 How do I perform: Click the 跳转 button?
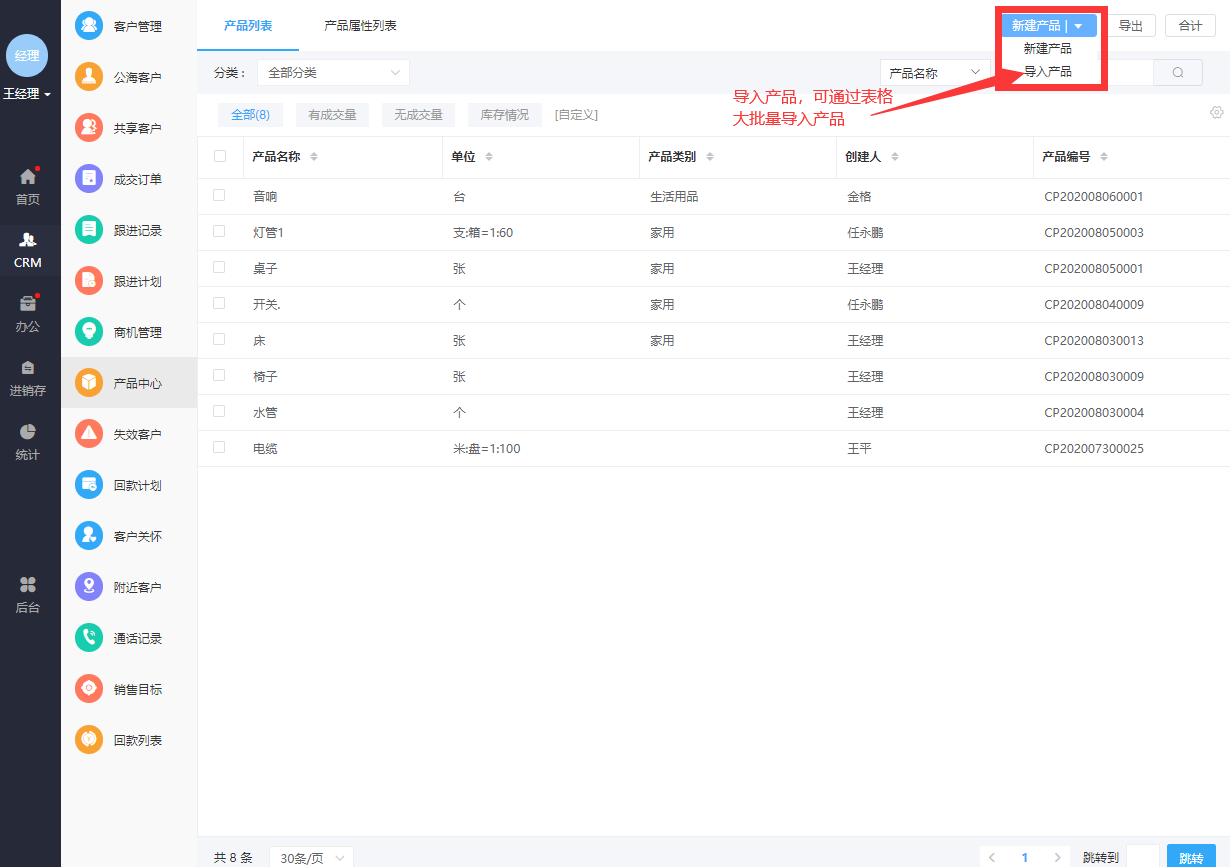1191,858
